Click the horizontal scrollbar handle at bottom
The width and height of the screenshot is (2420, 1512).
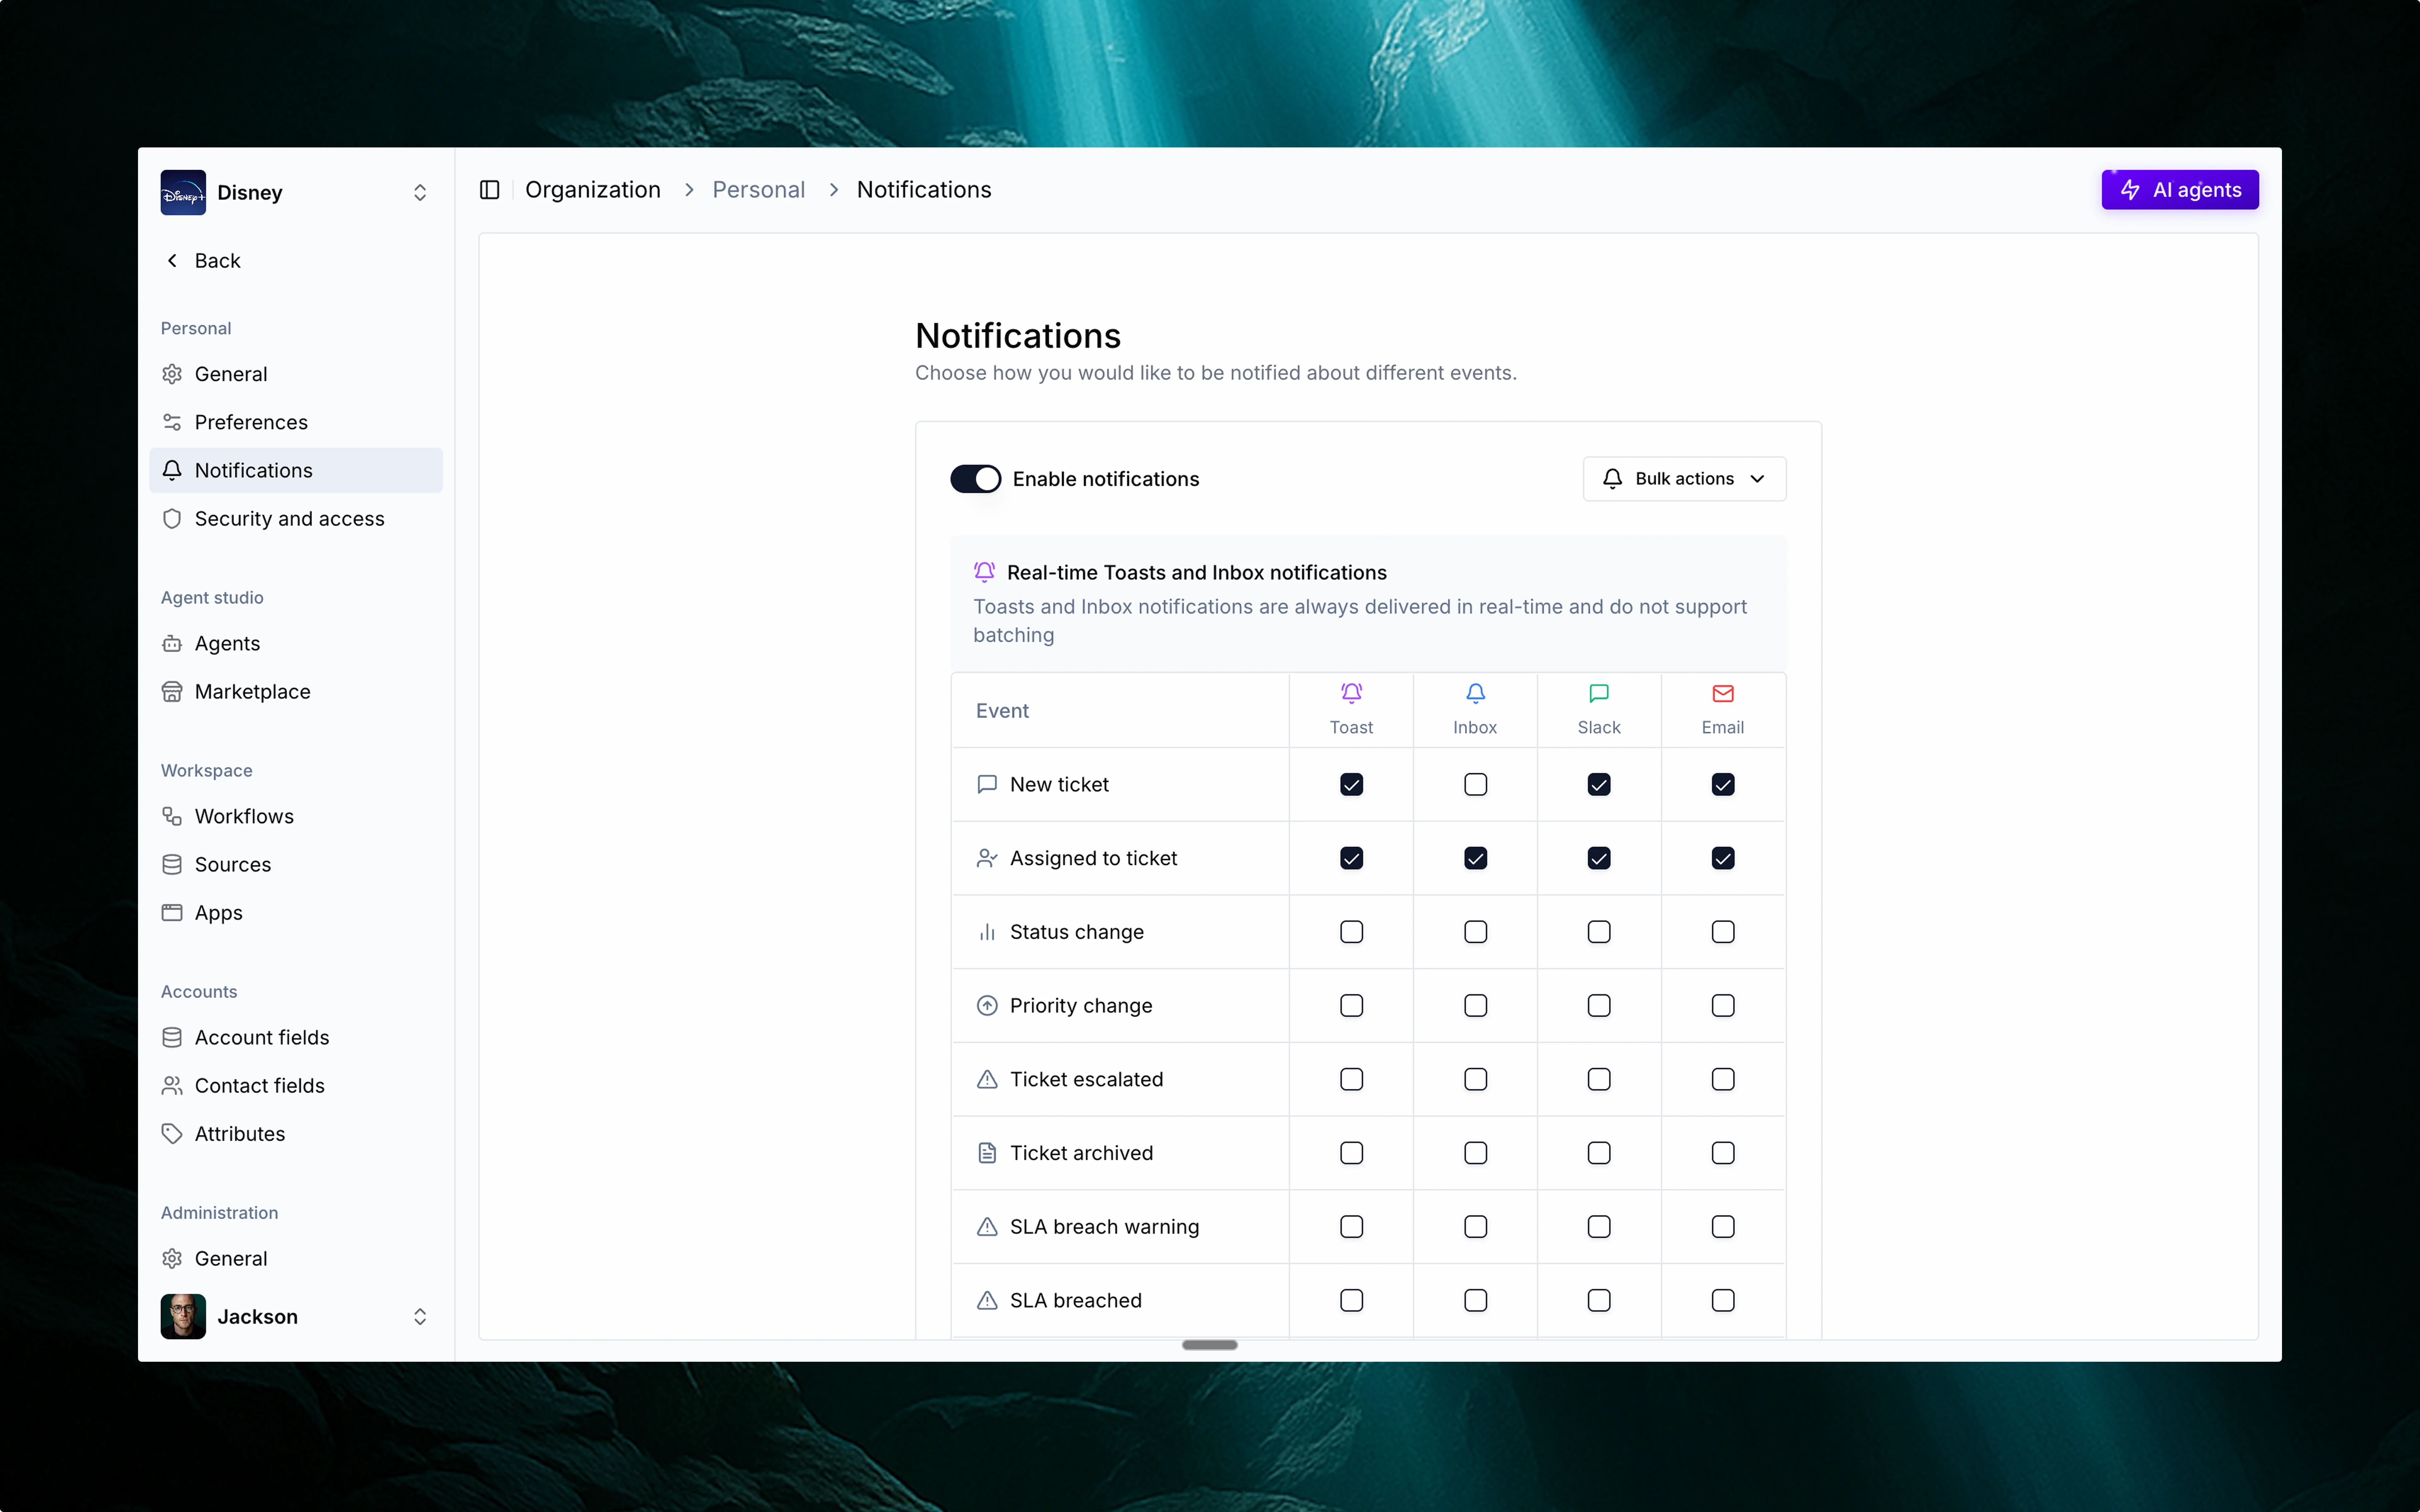tap(1210, 1345)
